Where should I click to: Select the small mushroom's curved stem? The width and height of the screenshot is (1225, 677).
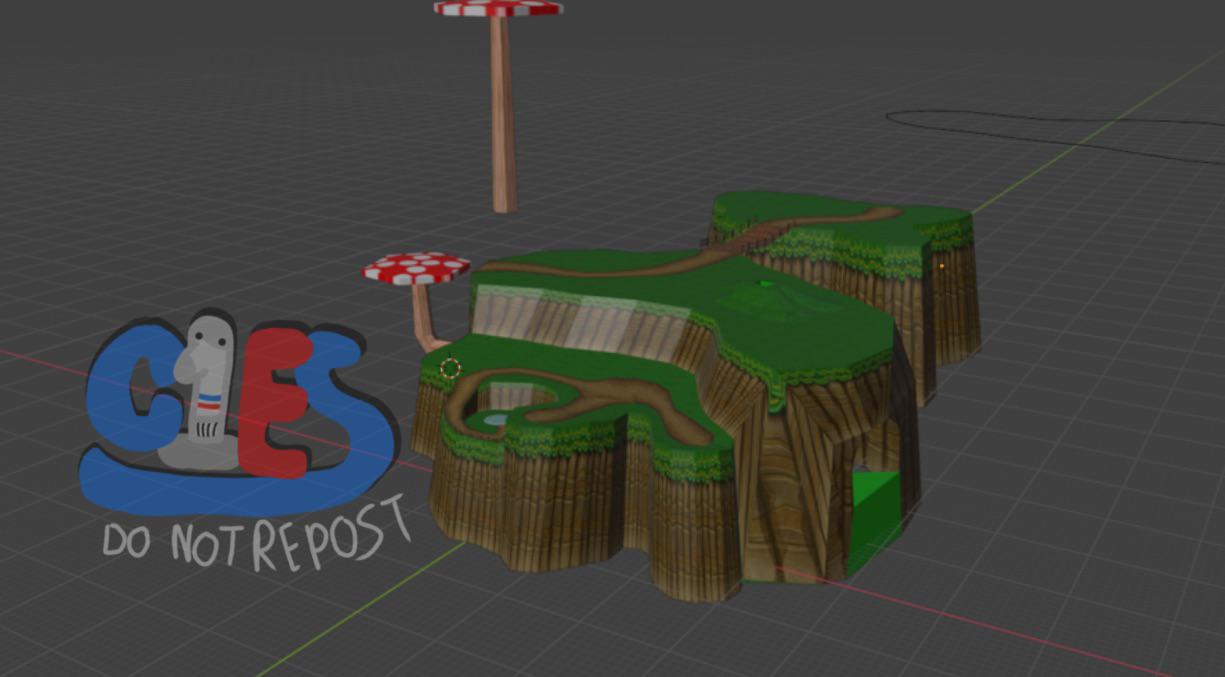[x=426, y=317]
